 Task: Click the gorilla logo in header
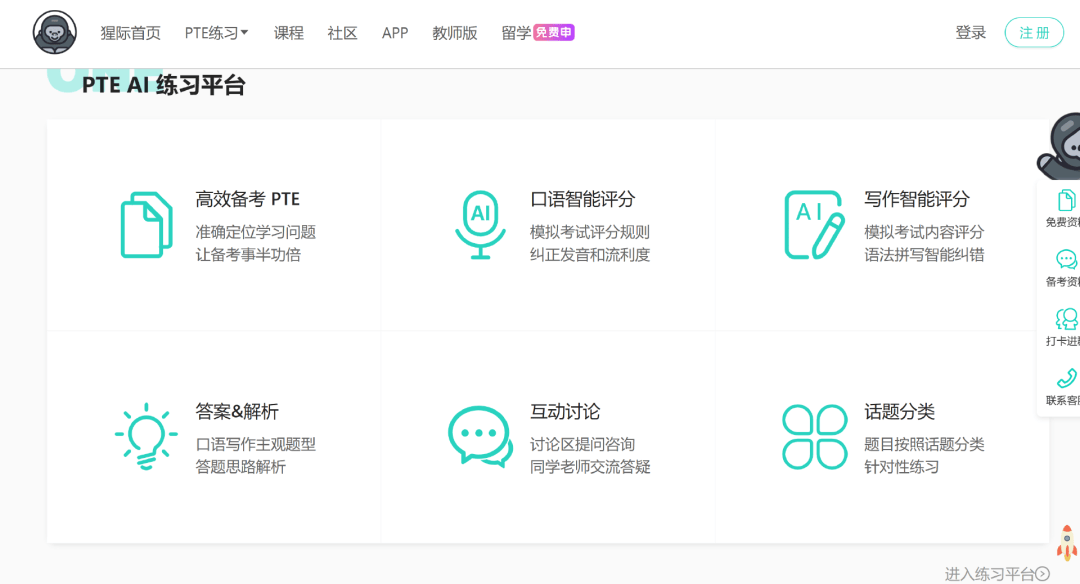pyautogui.click(x=54, y=32)
